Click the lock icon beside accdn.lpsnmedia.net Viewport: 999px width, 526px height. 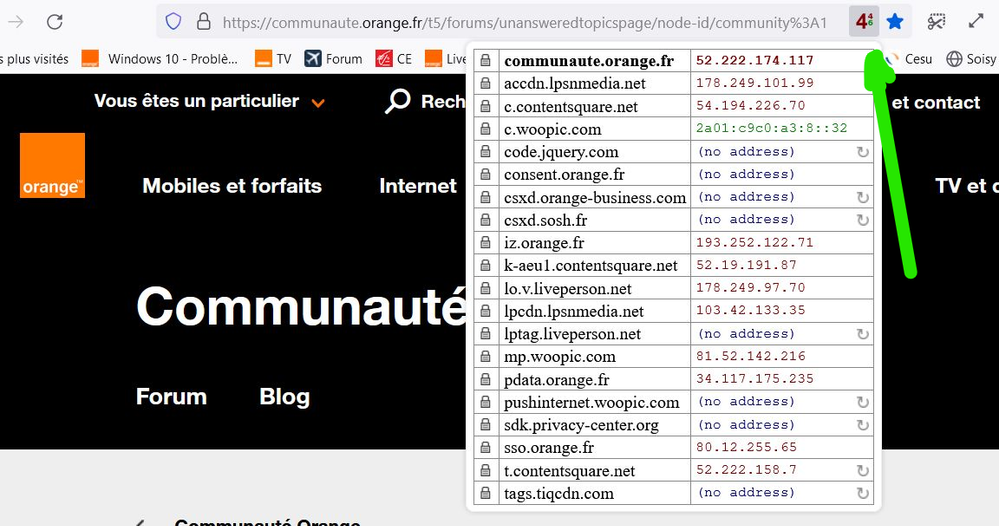[x=485, y=83]
